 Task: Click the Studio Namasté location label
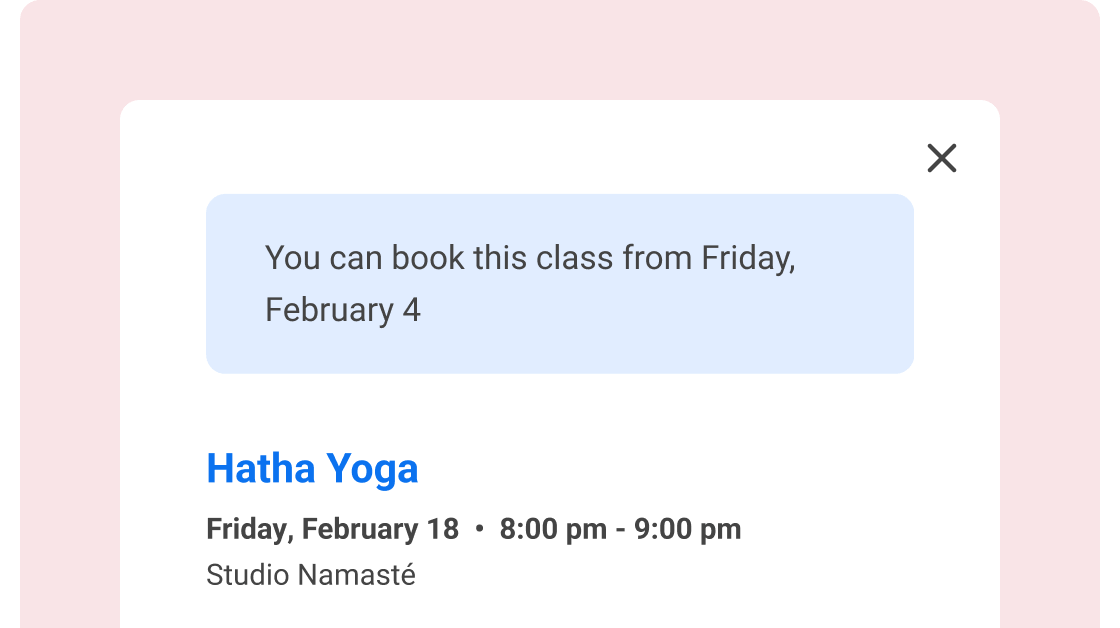310,575
